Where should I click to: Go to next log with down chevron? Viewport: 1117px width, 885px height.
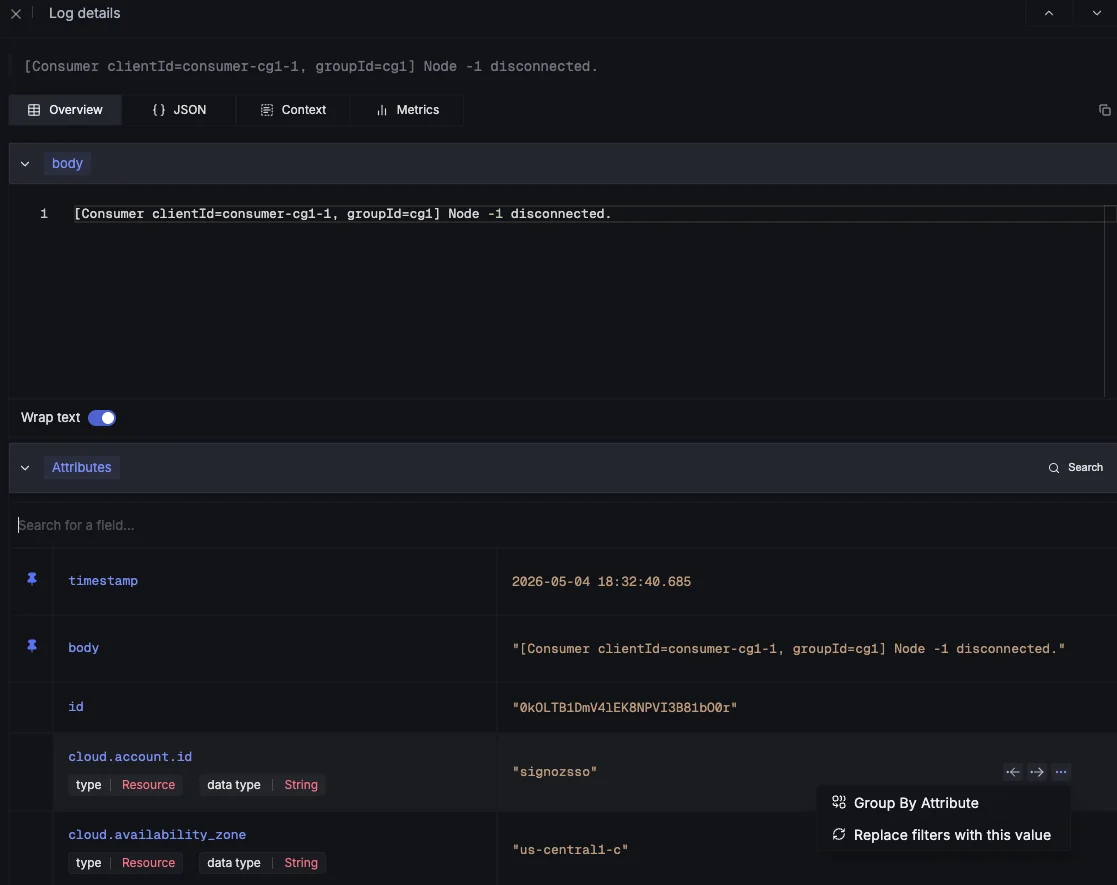point(1096,13)
